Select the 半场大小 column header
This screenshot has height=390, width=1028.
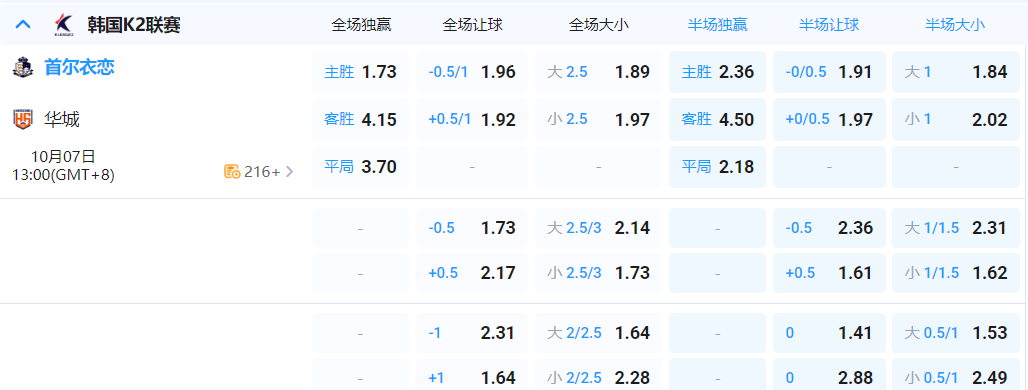[x=955, y=26]
